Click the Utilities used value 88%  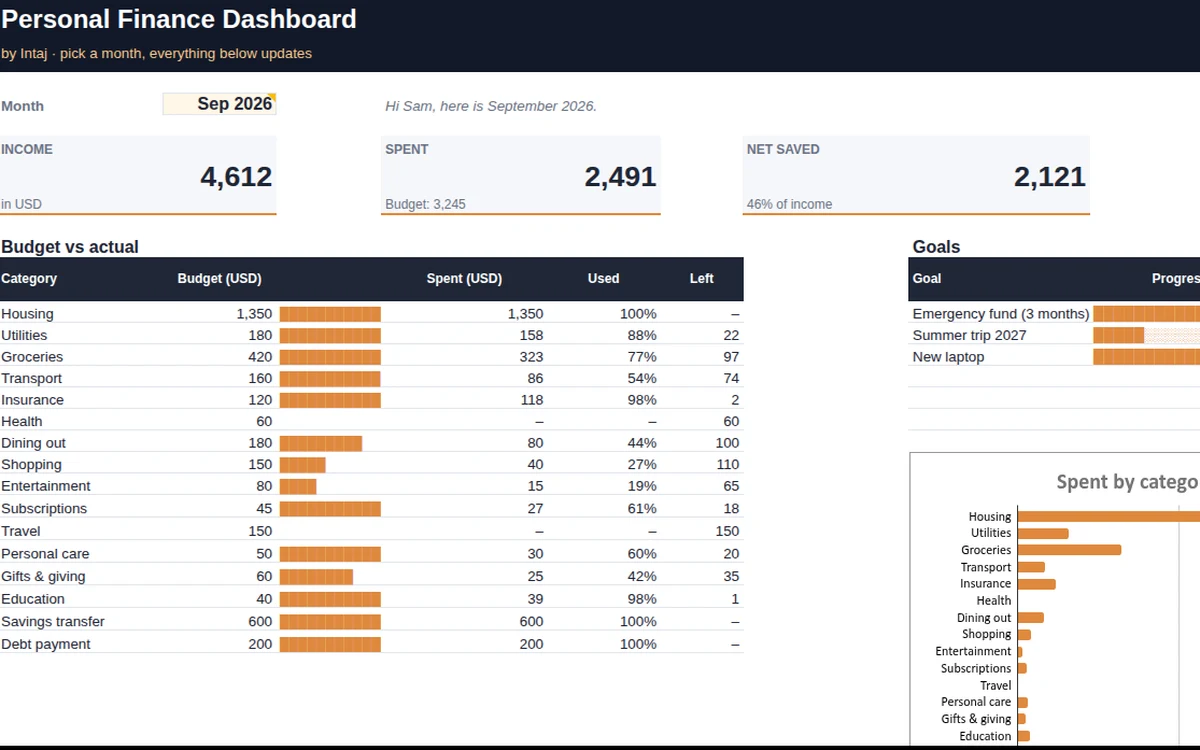[x=642, y=335]
